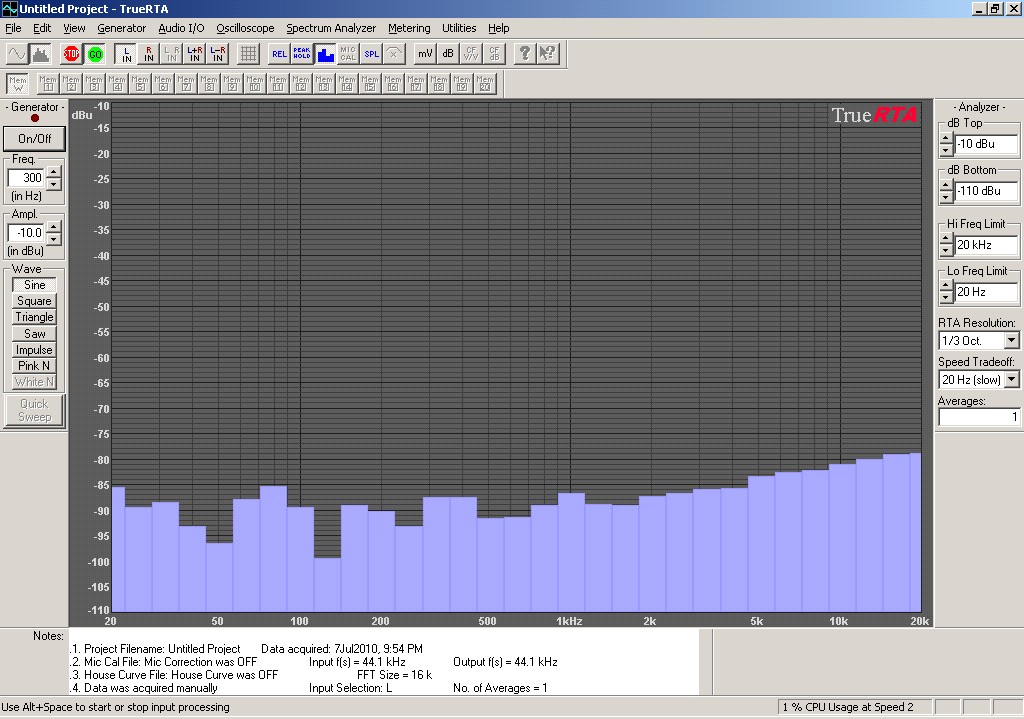
Task: Select R IN right input channel
Action: coord(149,54)
